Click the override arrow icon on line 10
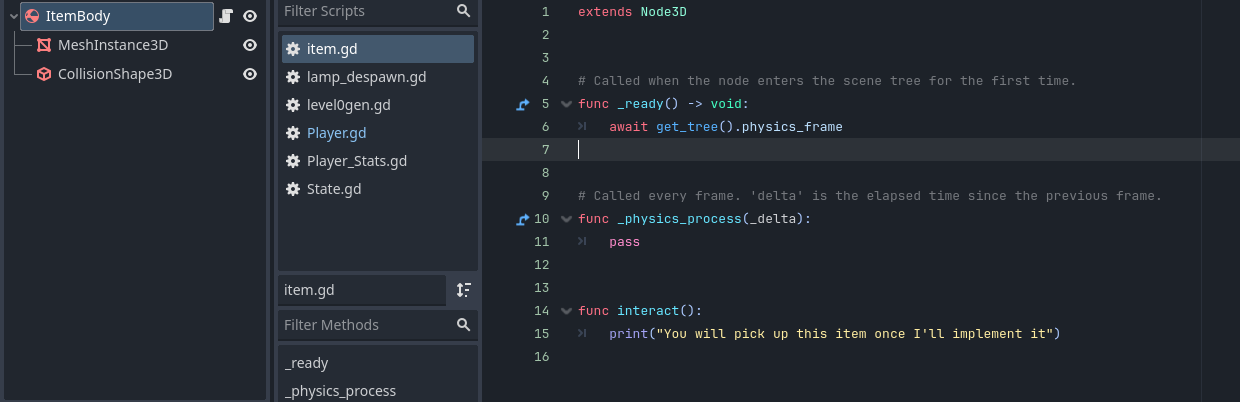This screenshot has height=402, width=1240. tap(521, 219)
